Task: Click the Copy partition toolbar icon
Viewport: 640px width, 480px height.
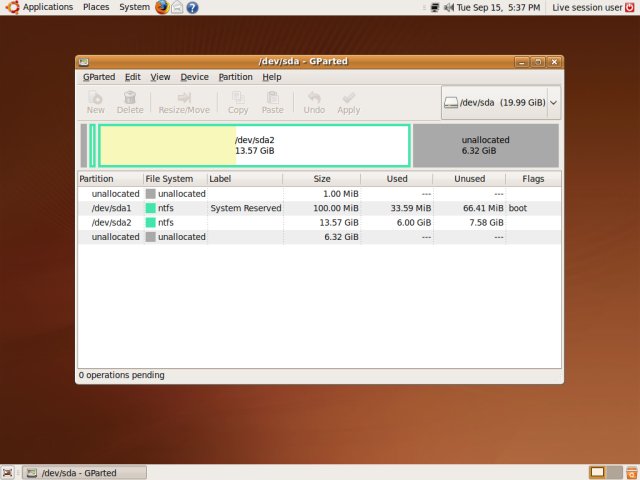Action: click(238, 102)
